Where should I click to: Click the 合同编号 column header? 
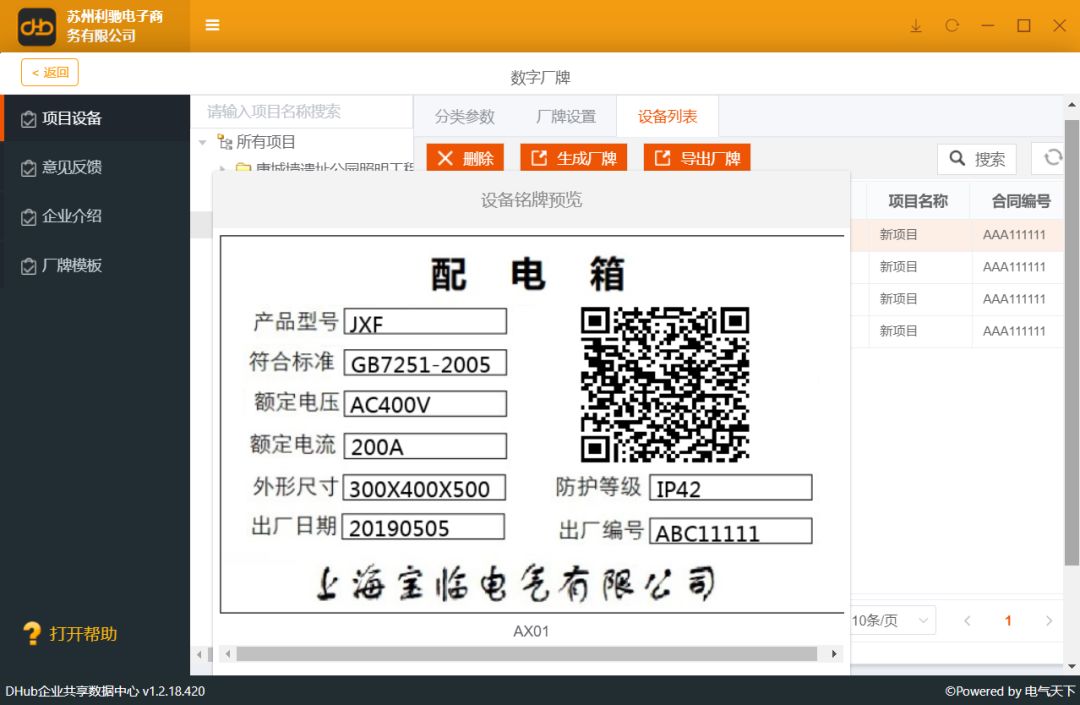[x=1021, y=201]
